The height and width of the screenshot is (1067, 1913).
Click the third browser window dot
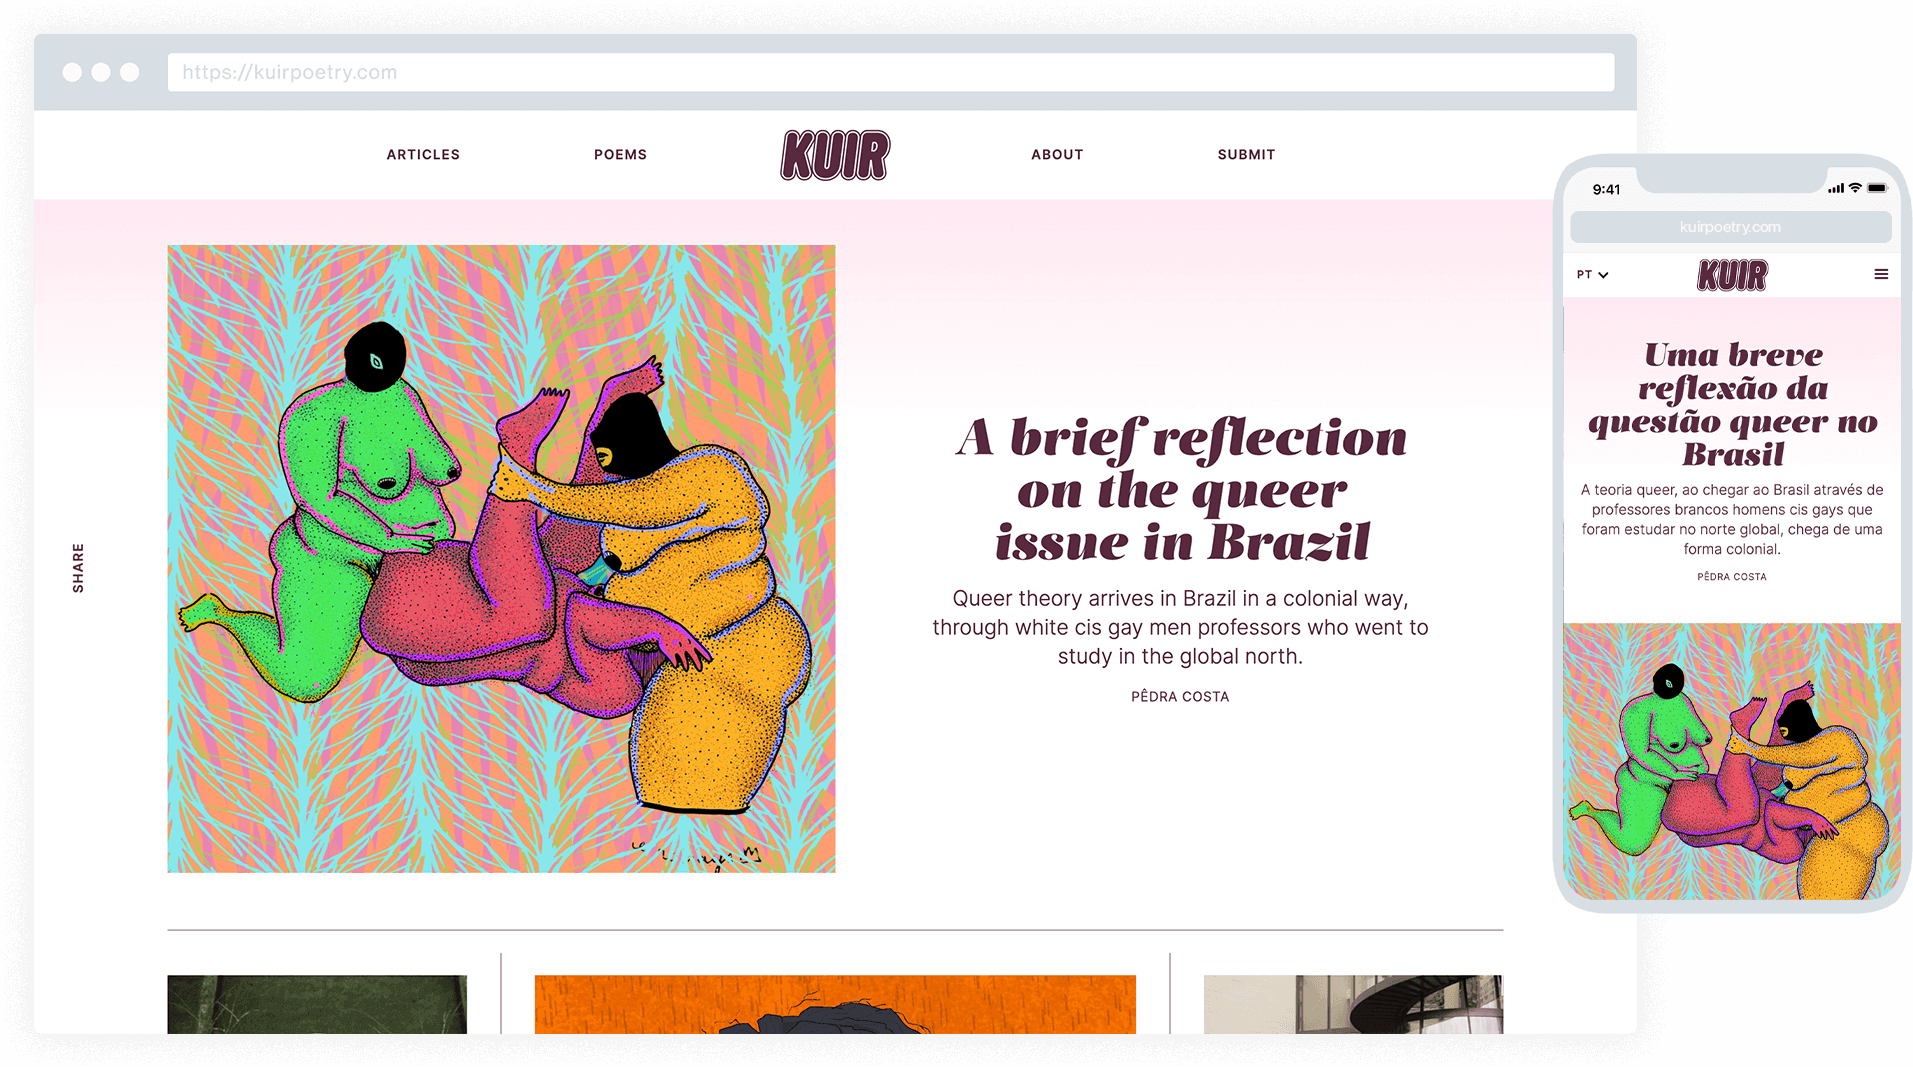tap(130, 72)
